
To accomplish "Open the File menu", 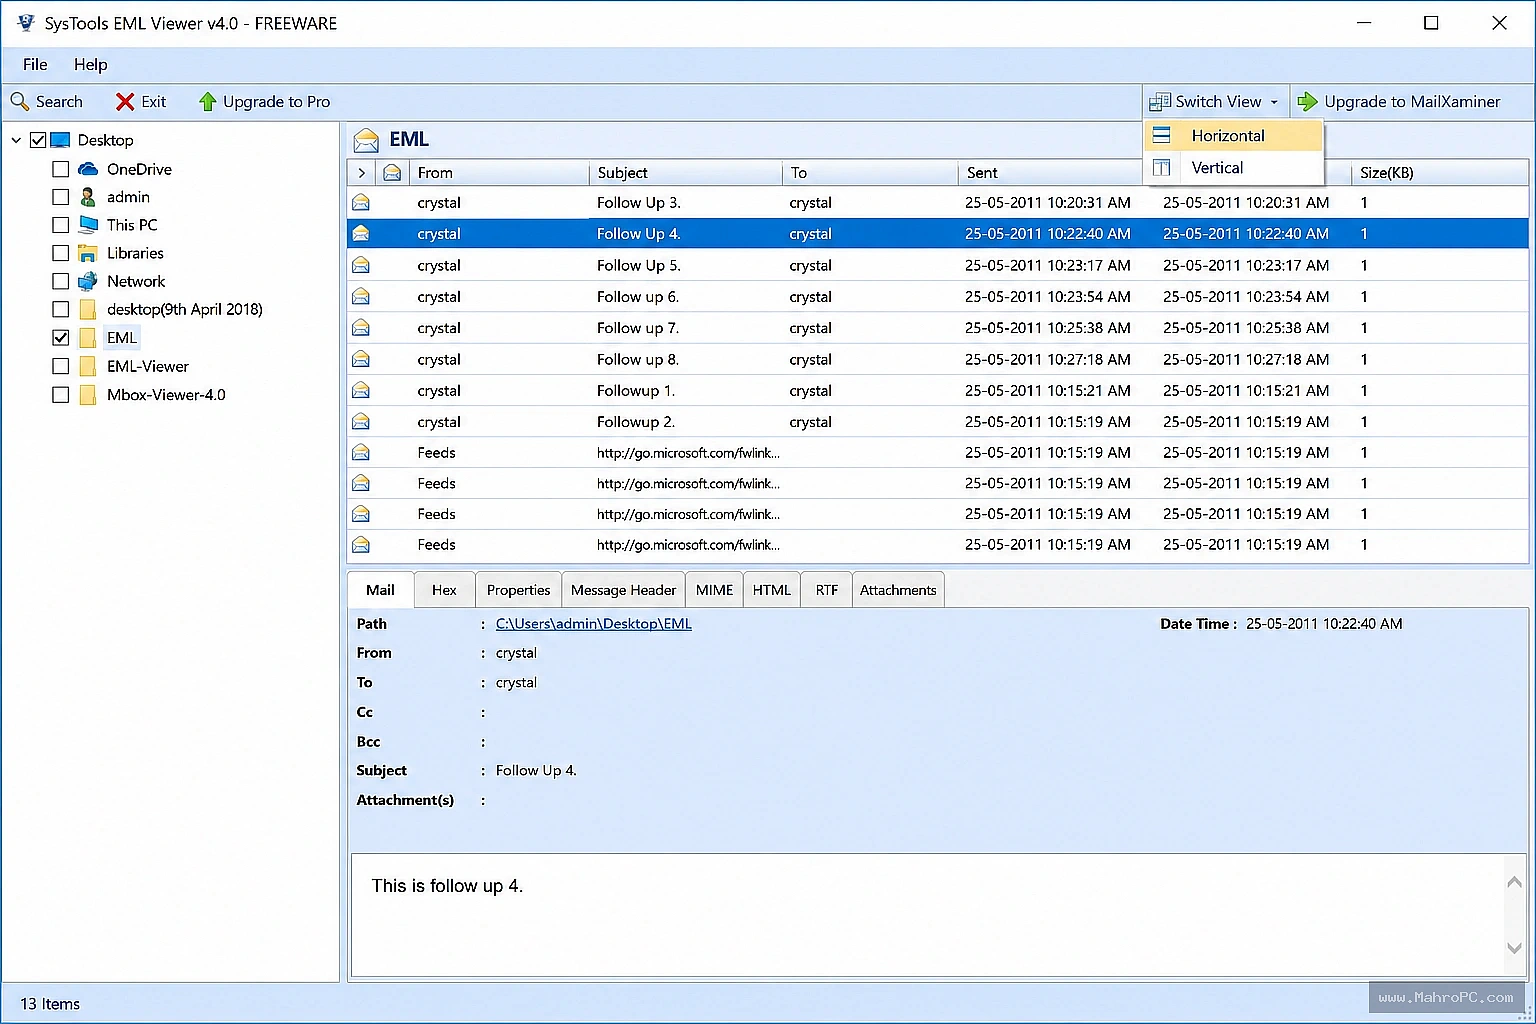I will point(35,64).
